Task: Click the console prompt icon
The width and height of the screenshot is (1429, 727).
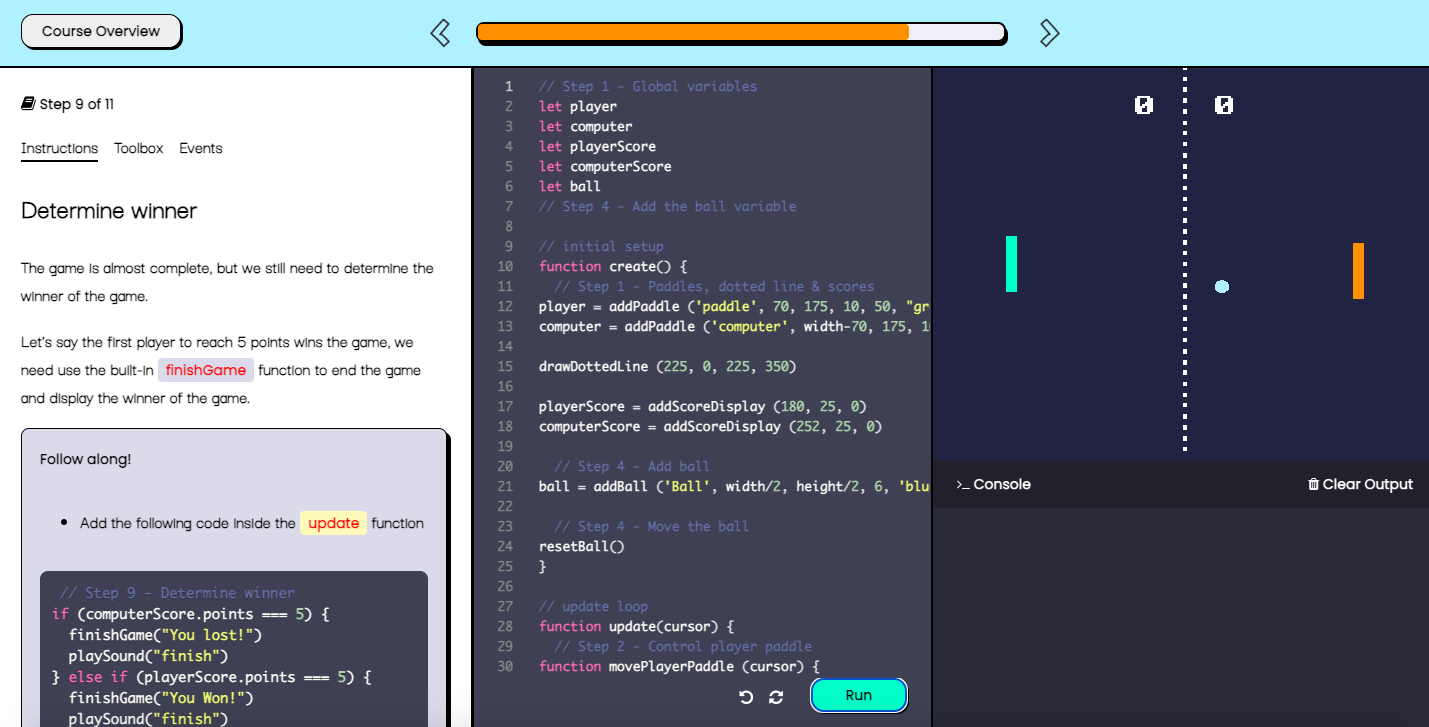Action: pyautogui.click(x=962, y=484)
